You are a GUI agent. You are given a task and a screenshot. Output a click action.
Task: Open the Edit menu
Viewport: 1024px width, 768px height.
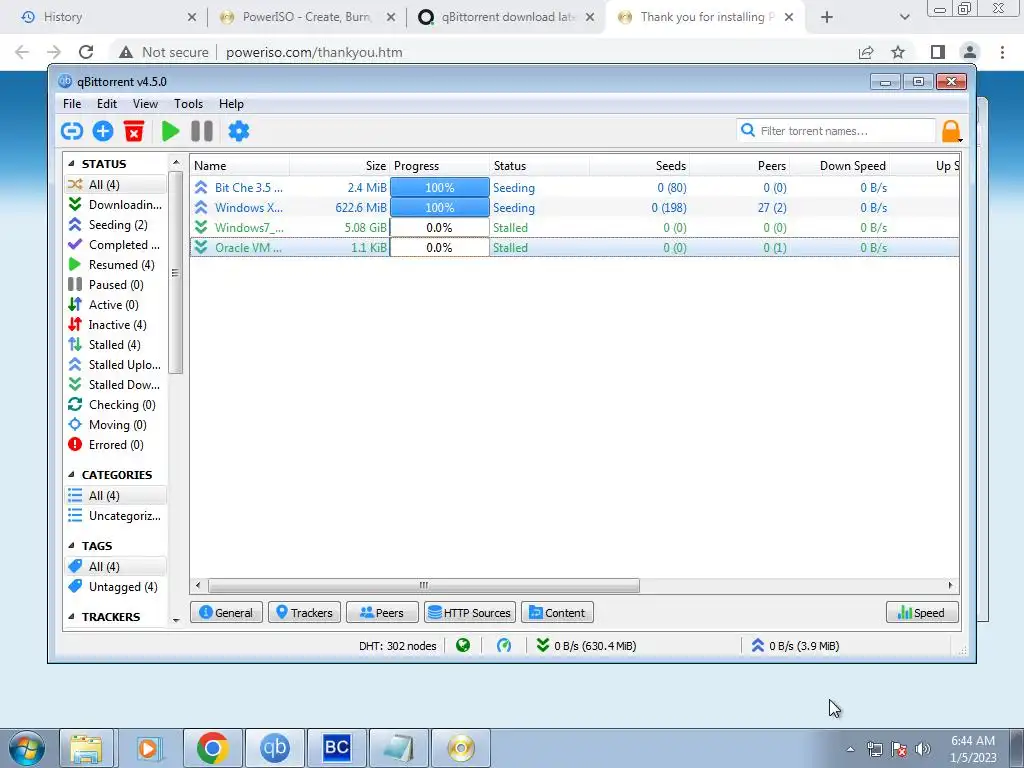pyautogui.click(x=106, y=104)
